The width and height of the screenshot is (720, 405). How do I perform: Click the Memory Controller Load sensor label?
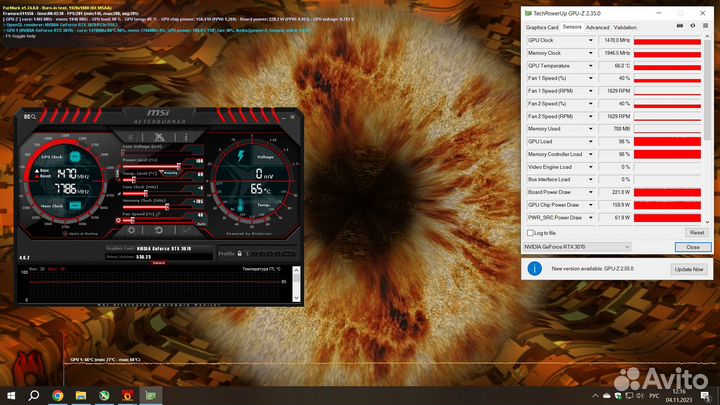555,154
